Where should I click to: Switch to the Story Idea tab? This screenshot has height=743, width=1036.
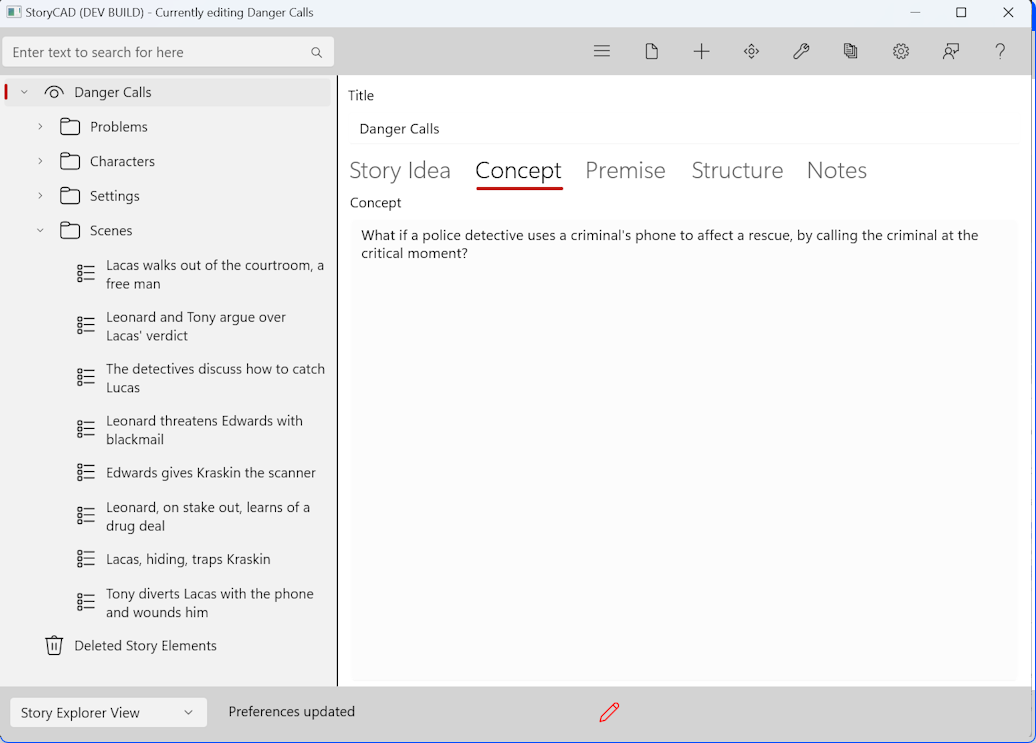click(400, 170)
